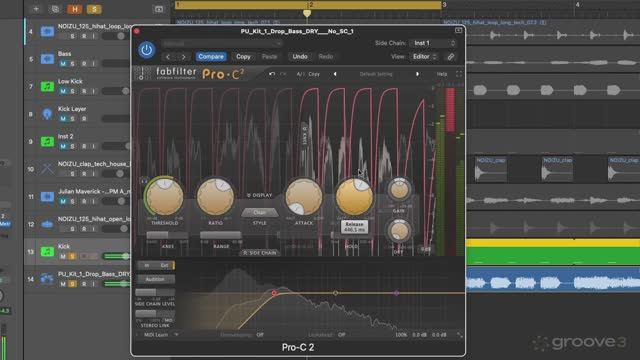Select next FabFilter preset arrow
Image resolution: width=640 pixels, height=360 pixels.
417,74
